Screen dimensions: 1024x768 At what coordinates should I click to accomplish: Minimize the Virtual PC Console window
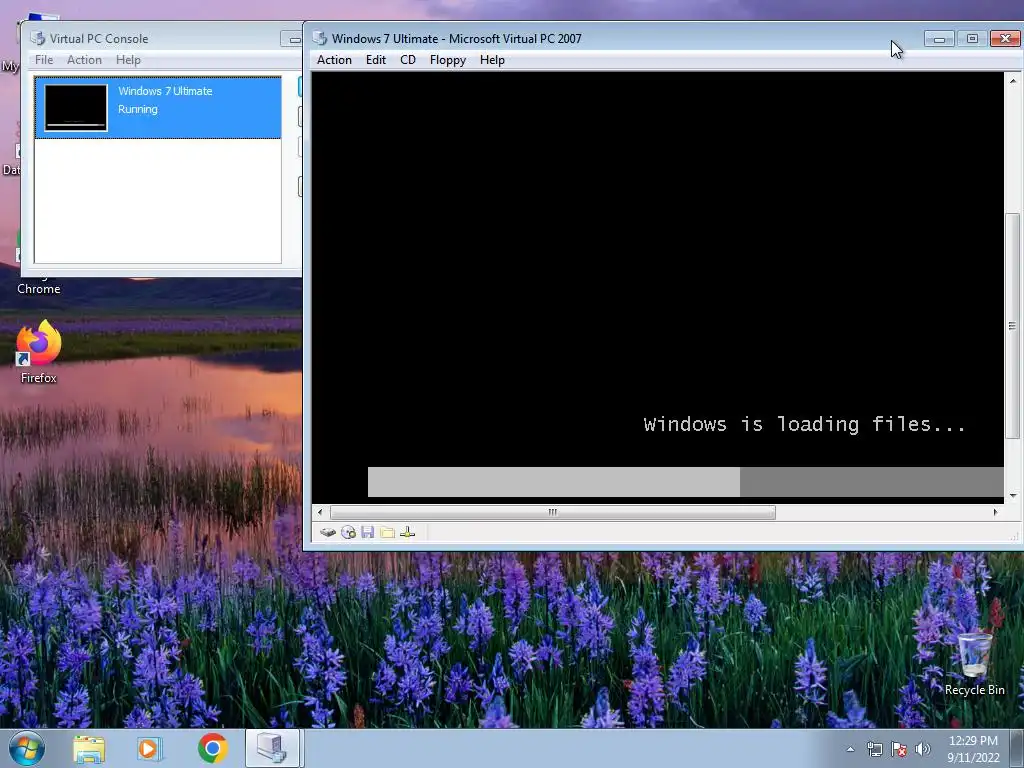(293, 39)
